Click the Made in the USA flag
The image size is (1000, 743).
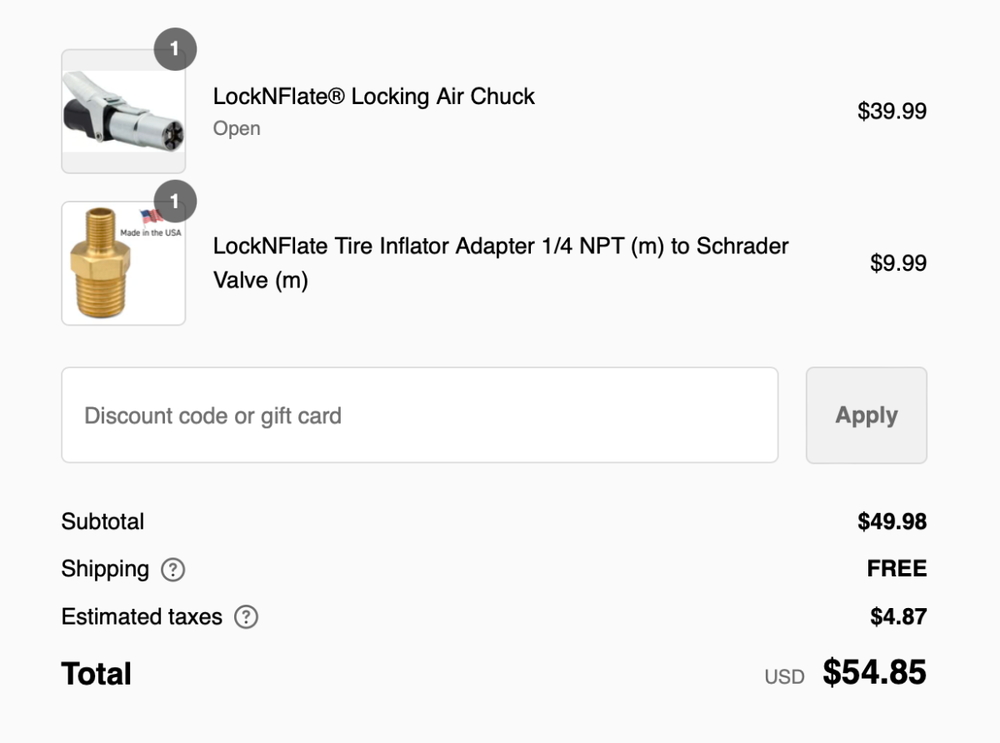(x=152, y=217)
